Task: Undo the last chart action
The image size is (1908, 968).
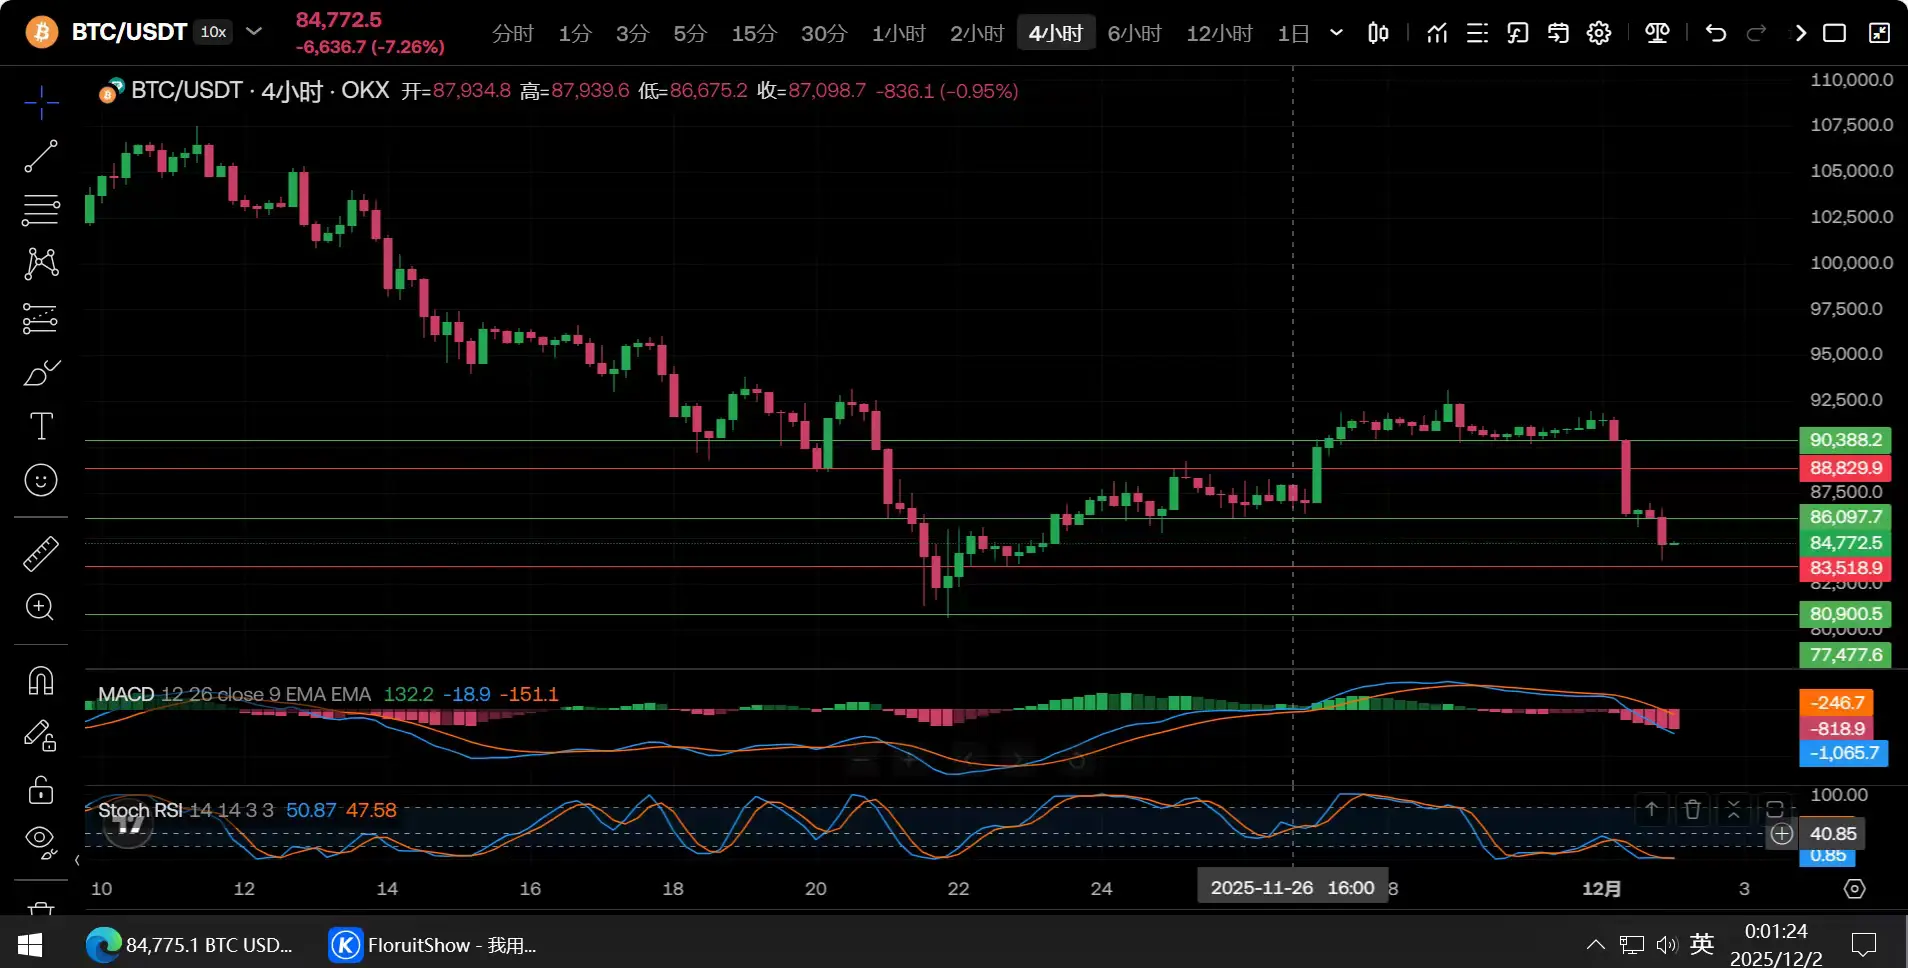Action: (1716, 33)
